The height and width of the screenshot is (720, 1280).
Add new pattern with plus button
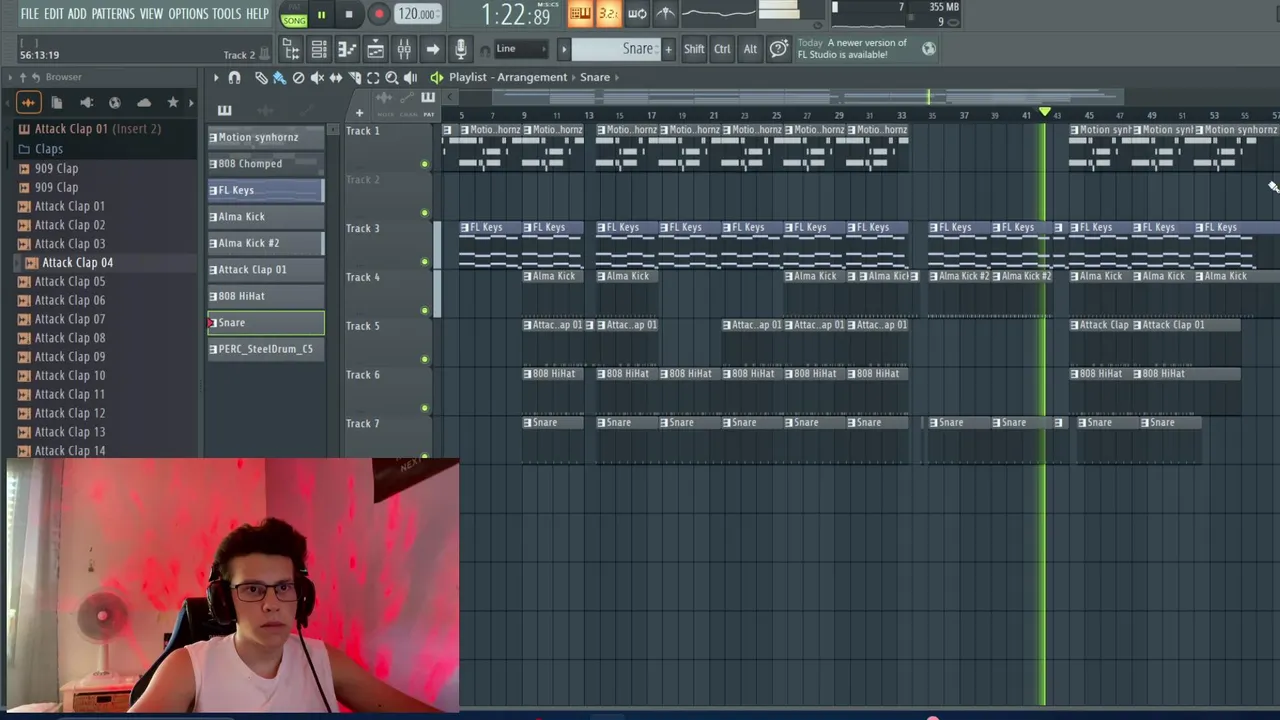point(668,48)
